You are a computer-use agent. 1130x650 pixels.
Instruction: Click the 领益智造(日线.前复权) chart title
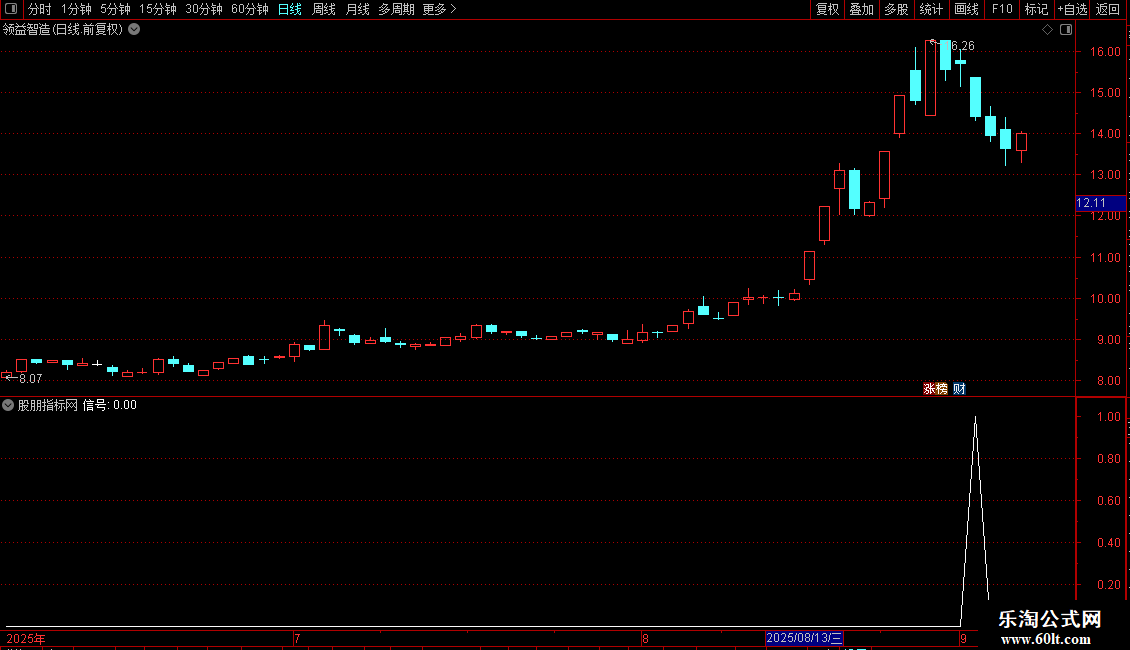pyautogui.click(x=63, y=30)
